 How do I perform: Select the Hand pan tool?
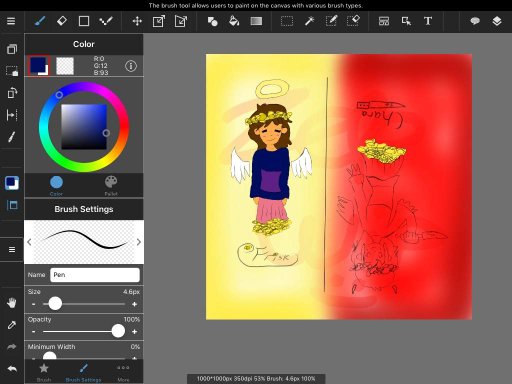click(x=12, y=303)
